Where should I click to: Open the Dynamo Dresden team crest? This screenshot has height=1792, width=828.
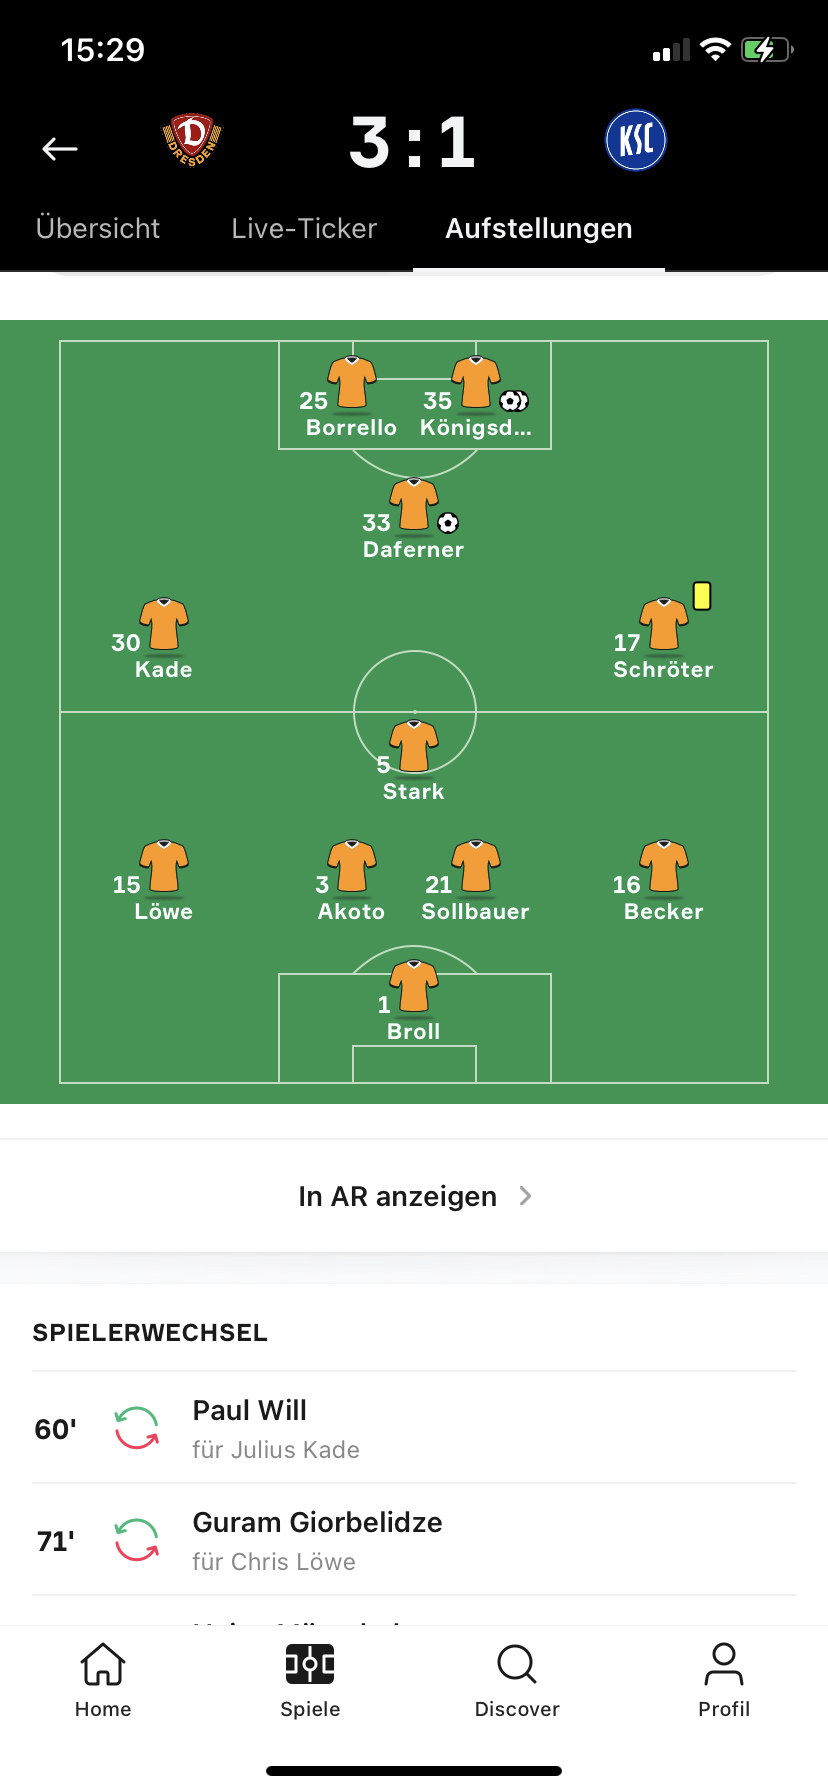click(191, 140)
